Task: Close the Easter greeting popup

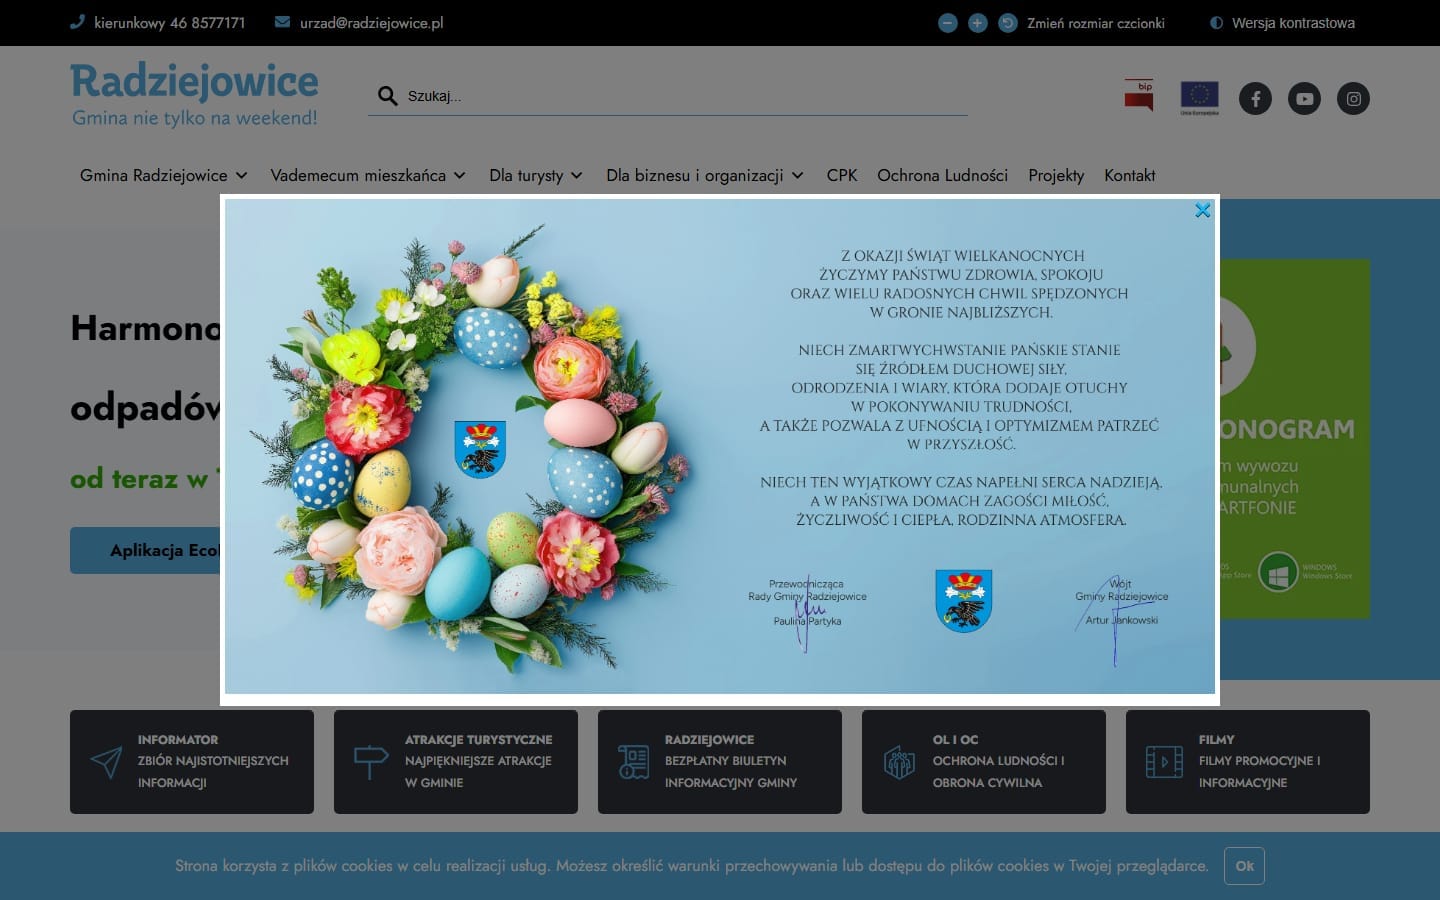Action: 1202,210
